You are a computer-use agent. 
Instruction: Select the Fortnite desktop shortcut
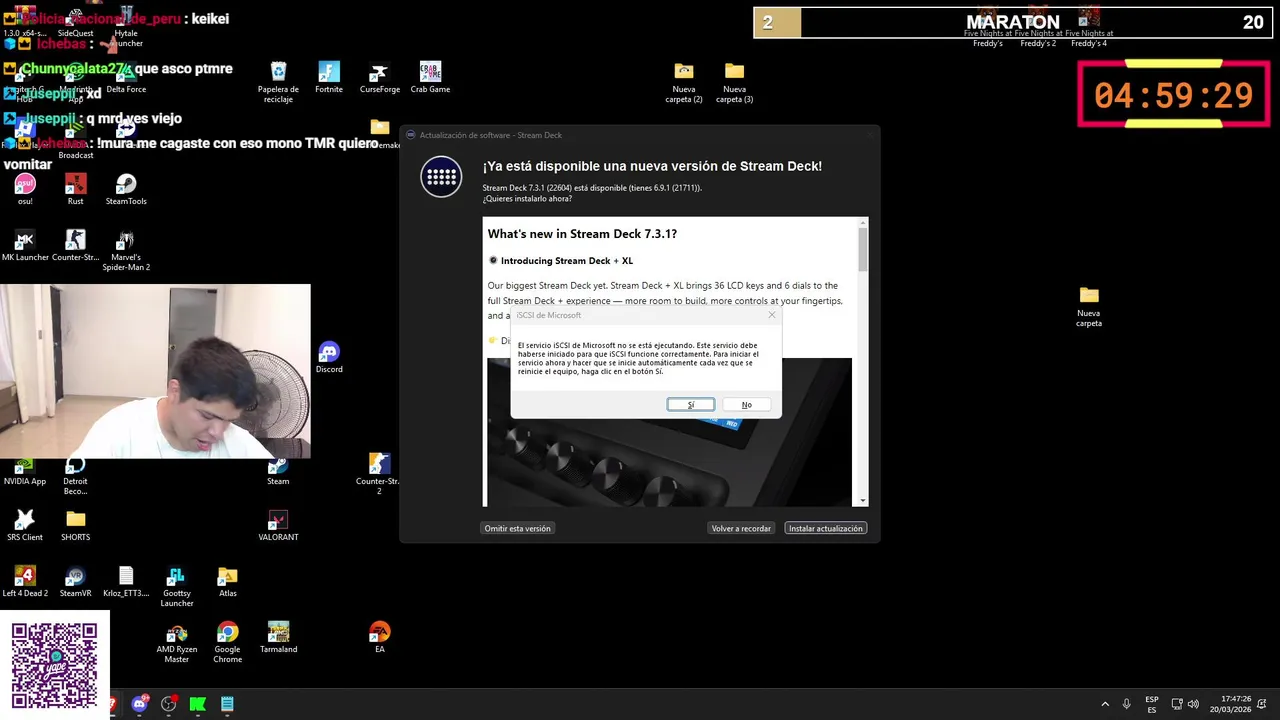[x=329, y=77]
